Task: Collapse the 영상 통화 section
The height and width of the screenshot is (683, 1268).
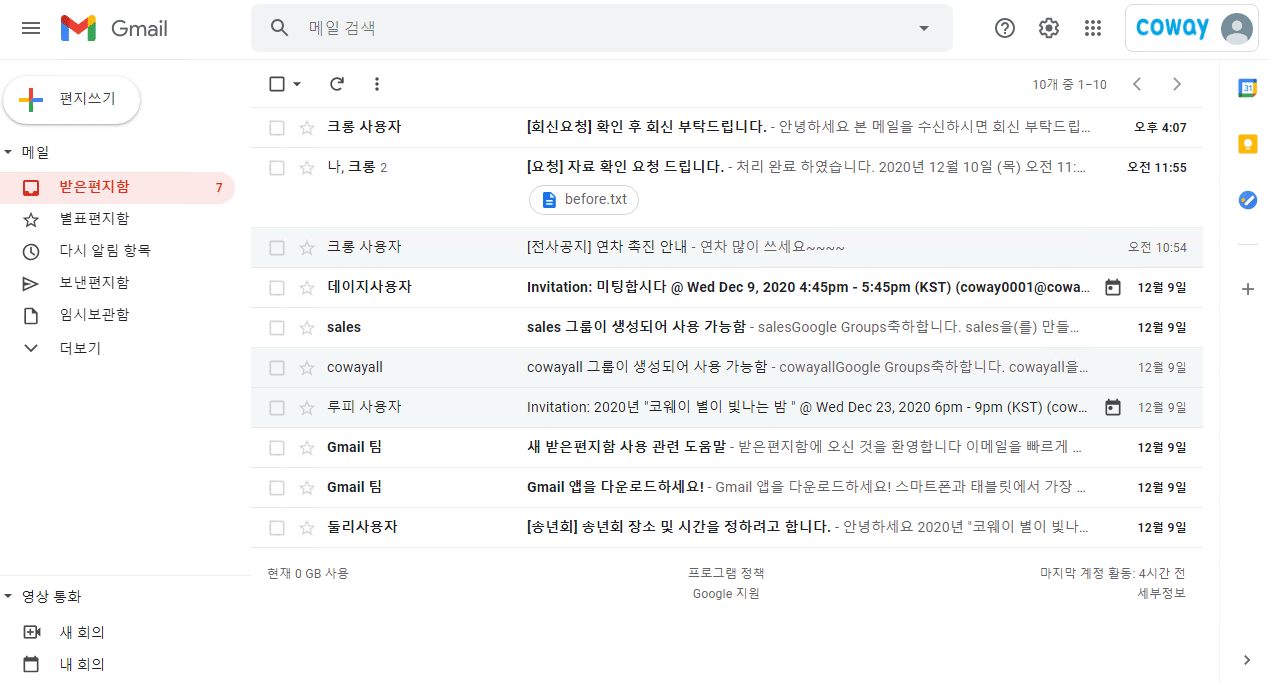Action: point(9,597)
